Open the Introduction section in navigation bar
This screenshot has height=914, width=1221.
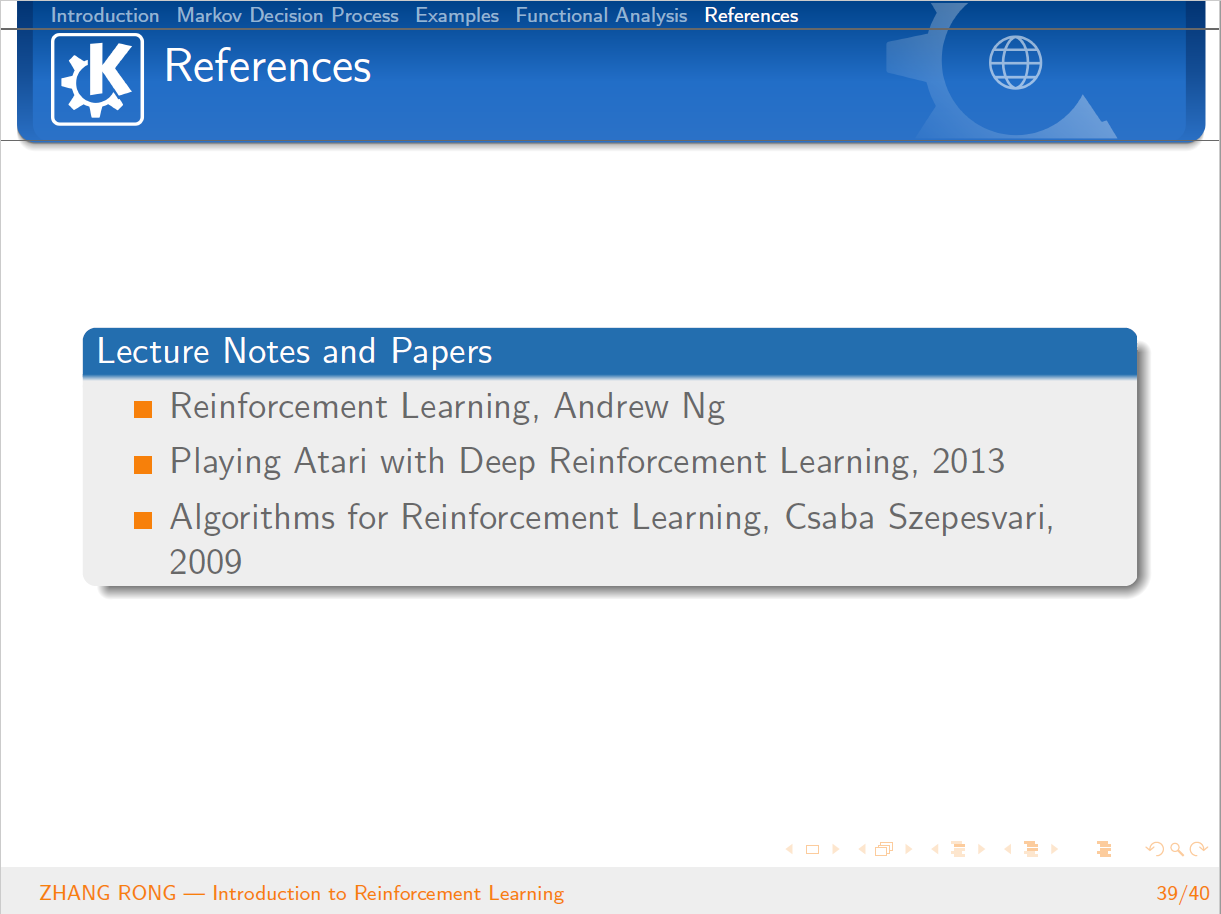105,15
